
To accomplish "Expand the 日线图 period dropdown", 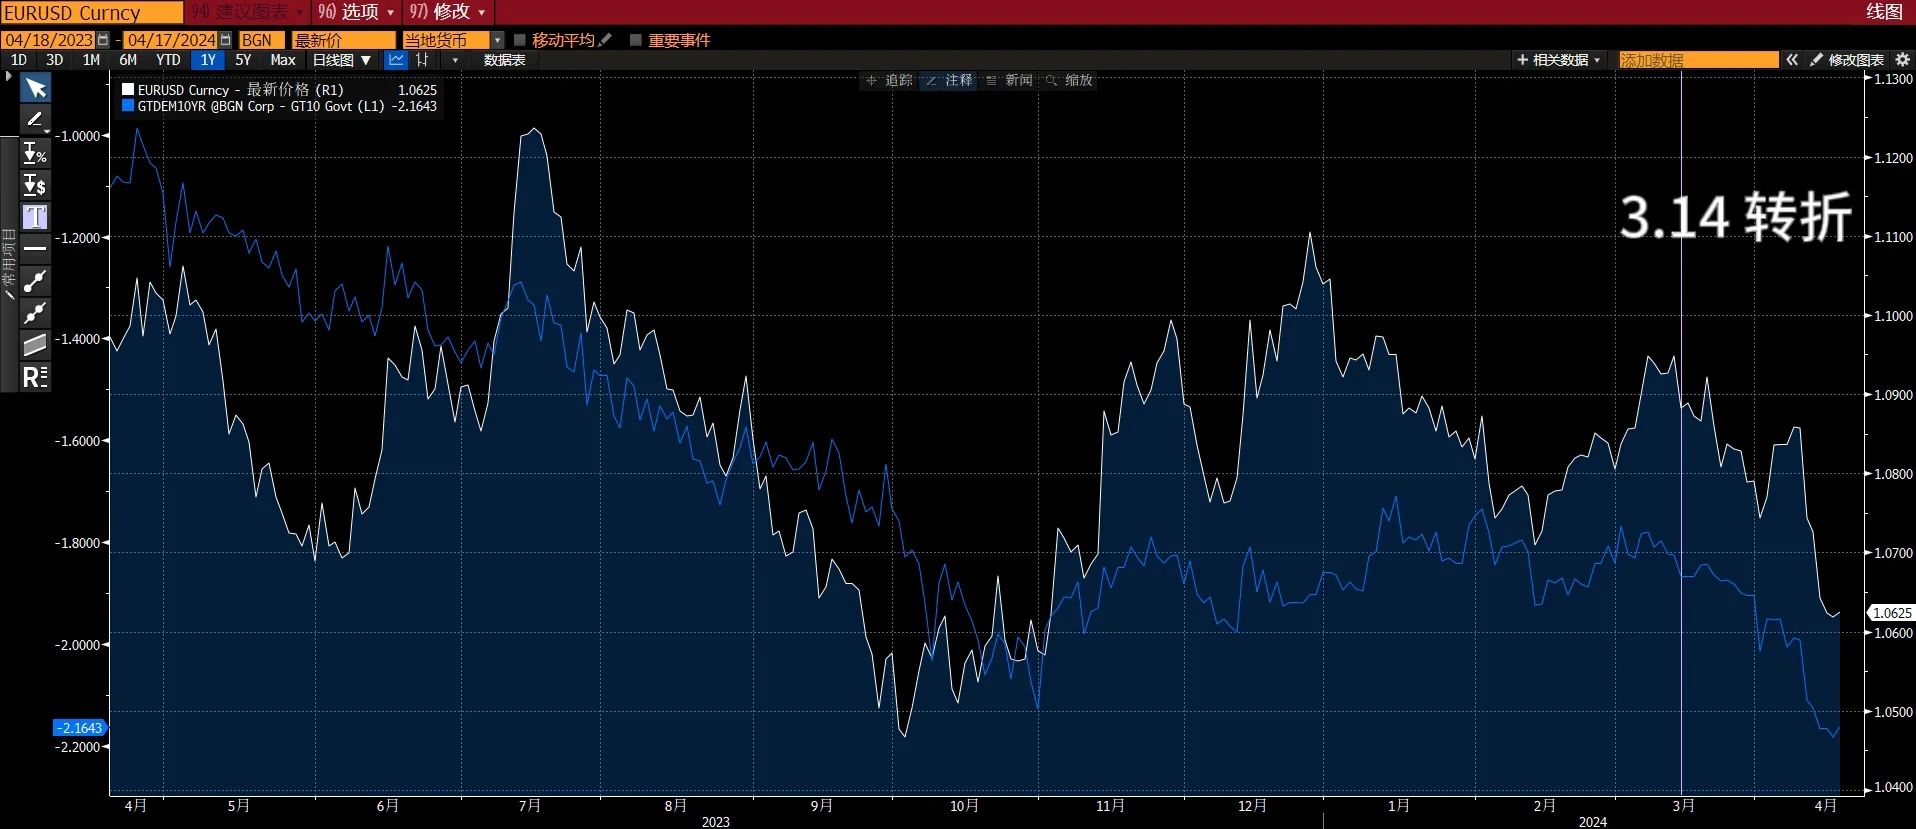I will click(x=342, y=60).
